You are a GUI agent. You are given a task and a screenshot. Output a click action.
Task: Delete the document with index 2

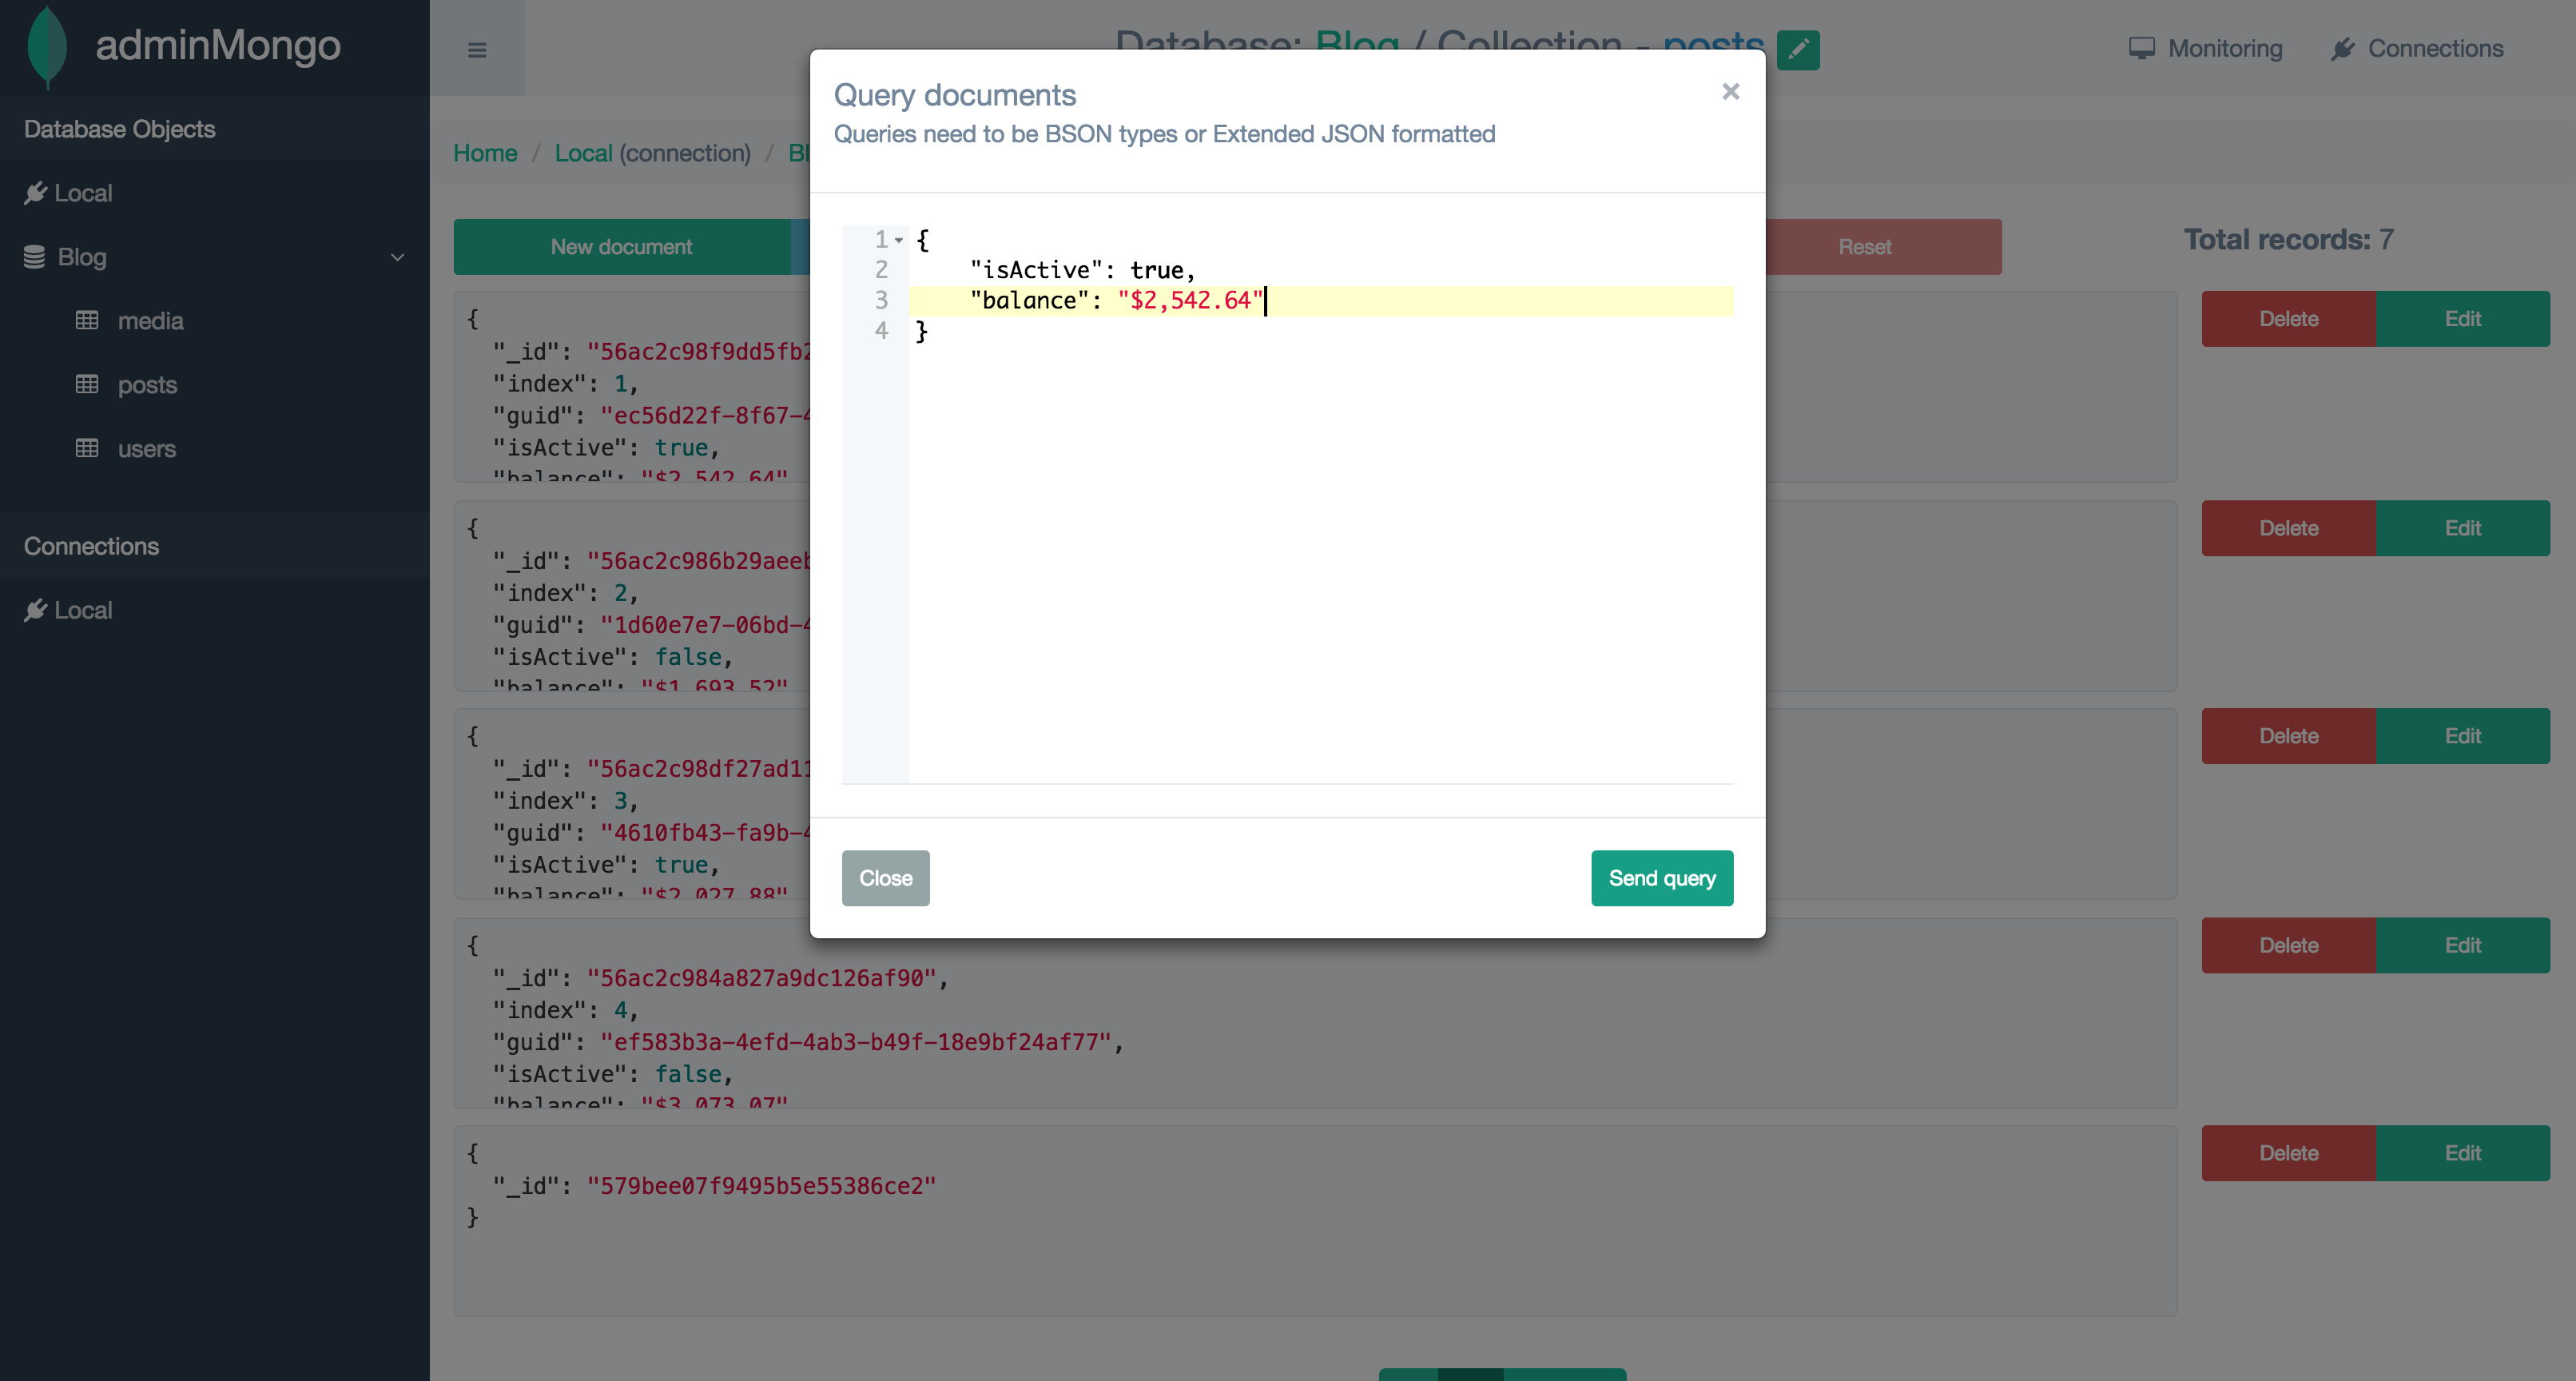coord(2288,528)
